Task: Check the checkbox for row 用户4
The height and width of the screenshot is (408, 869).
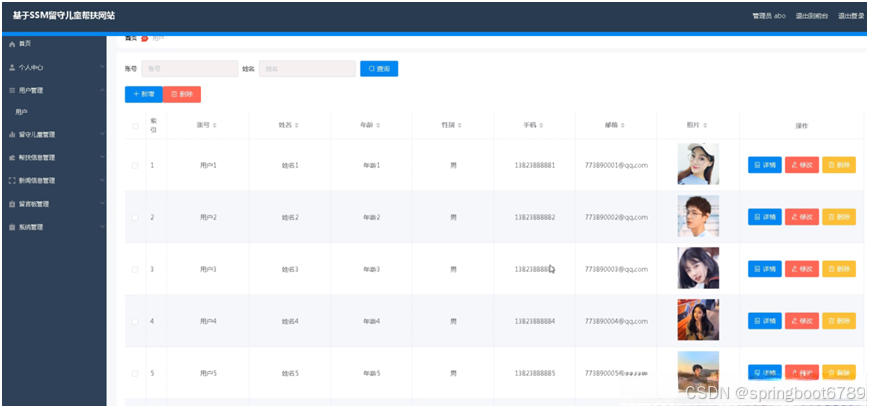Action: (135, 322)
